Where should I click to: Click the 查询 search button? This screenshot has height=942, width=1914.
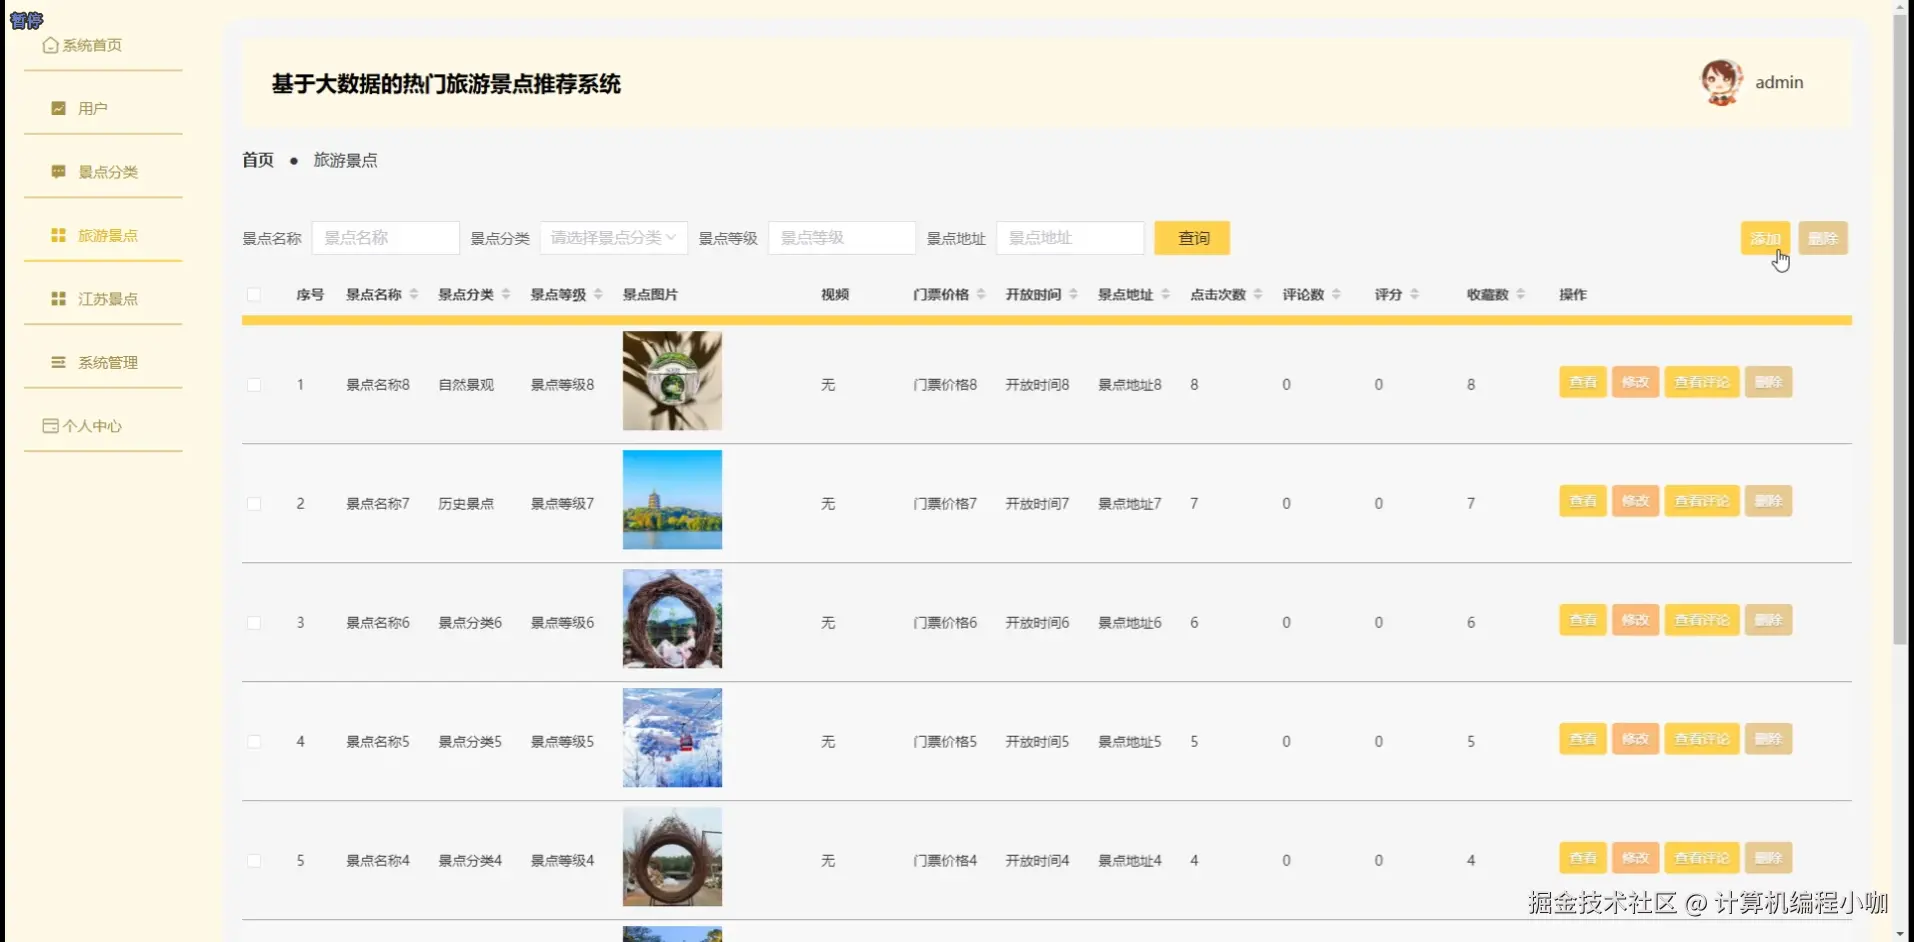tap(1191, 238)
